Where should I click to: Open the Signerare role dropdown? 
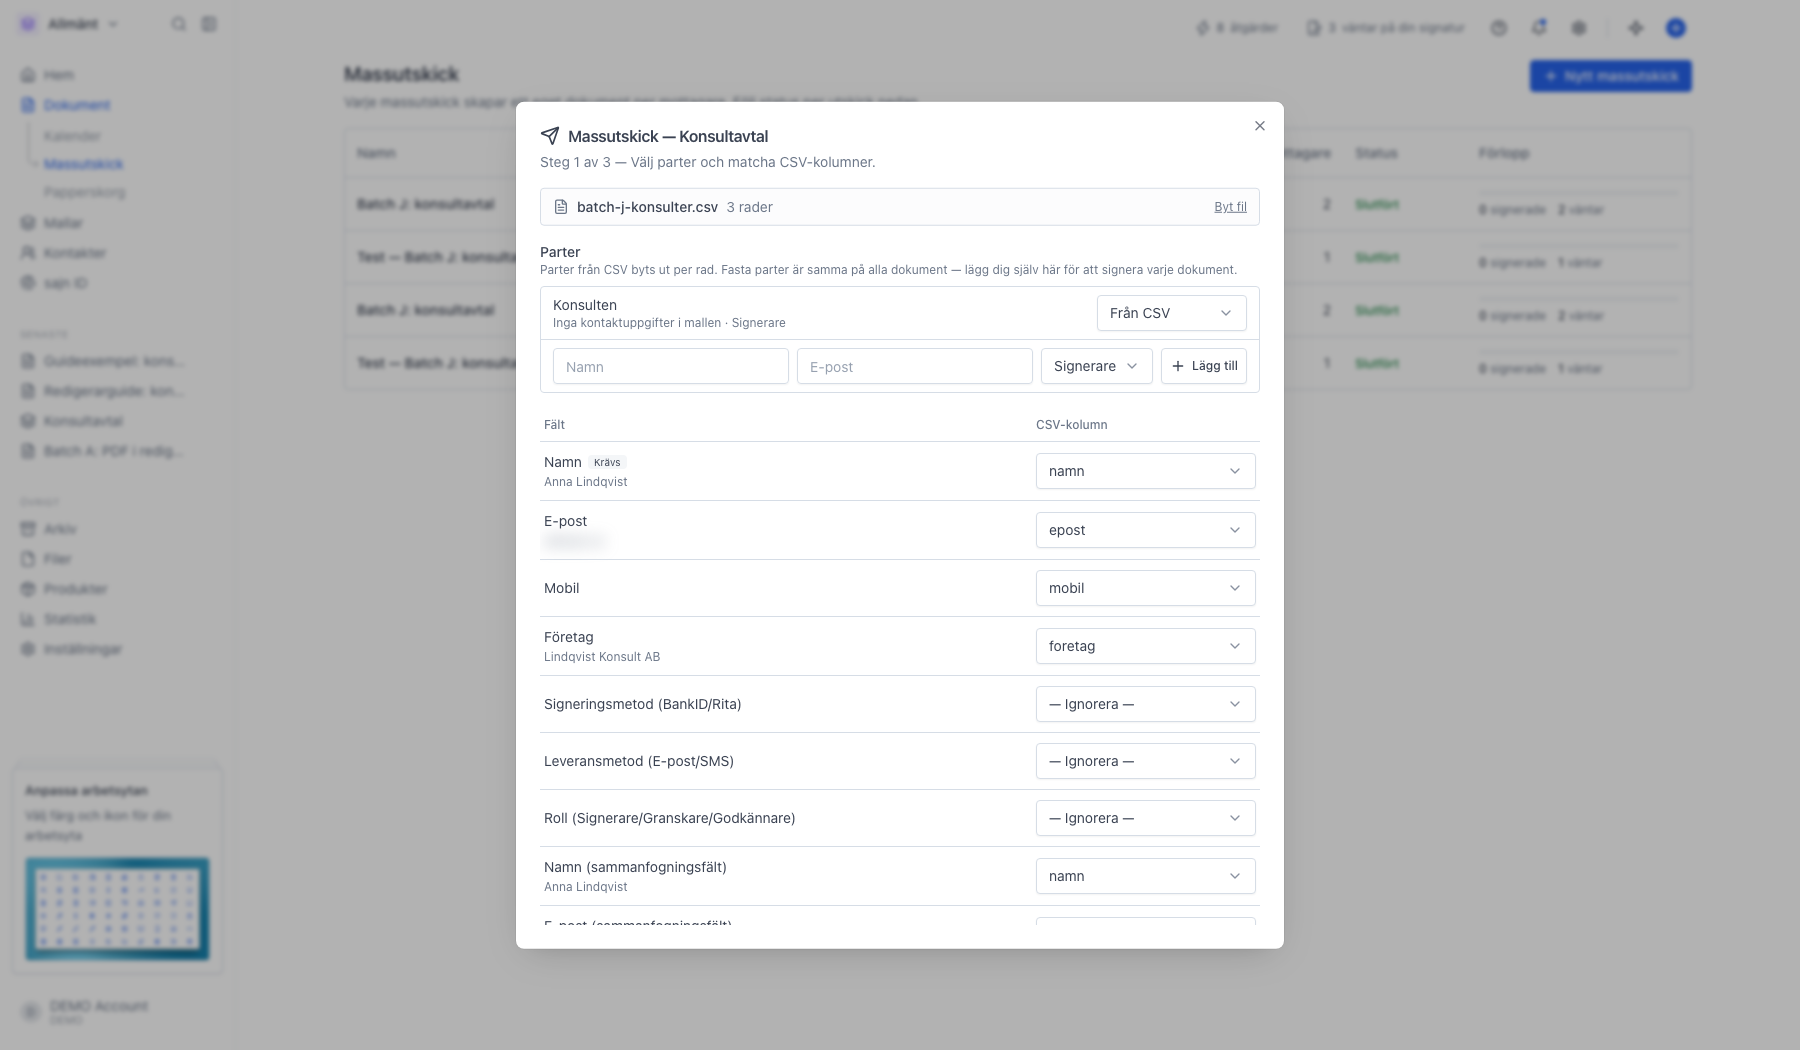[1097, 366]
